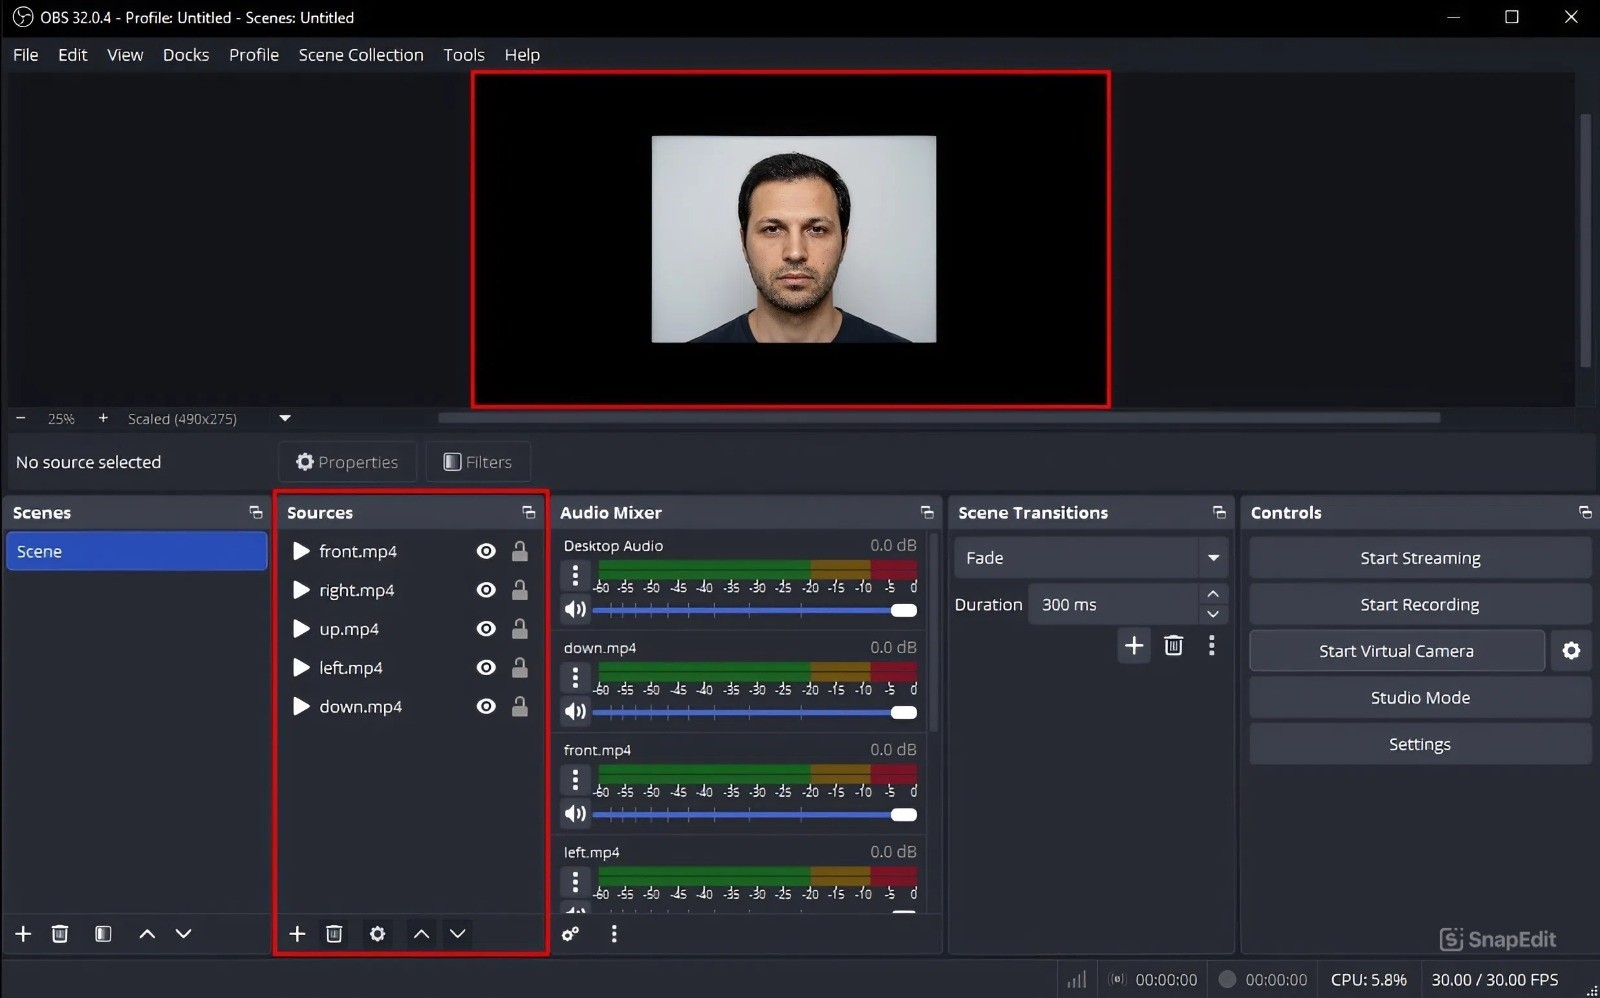The image size is (1600, 998).
Task: Open transition properties three-dot menu
Action: coord(1212,645)
